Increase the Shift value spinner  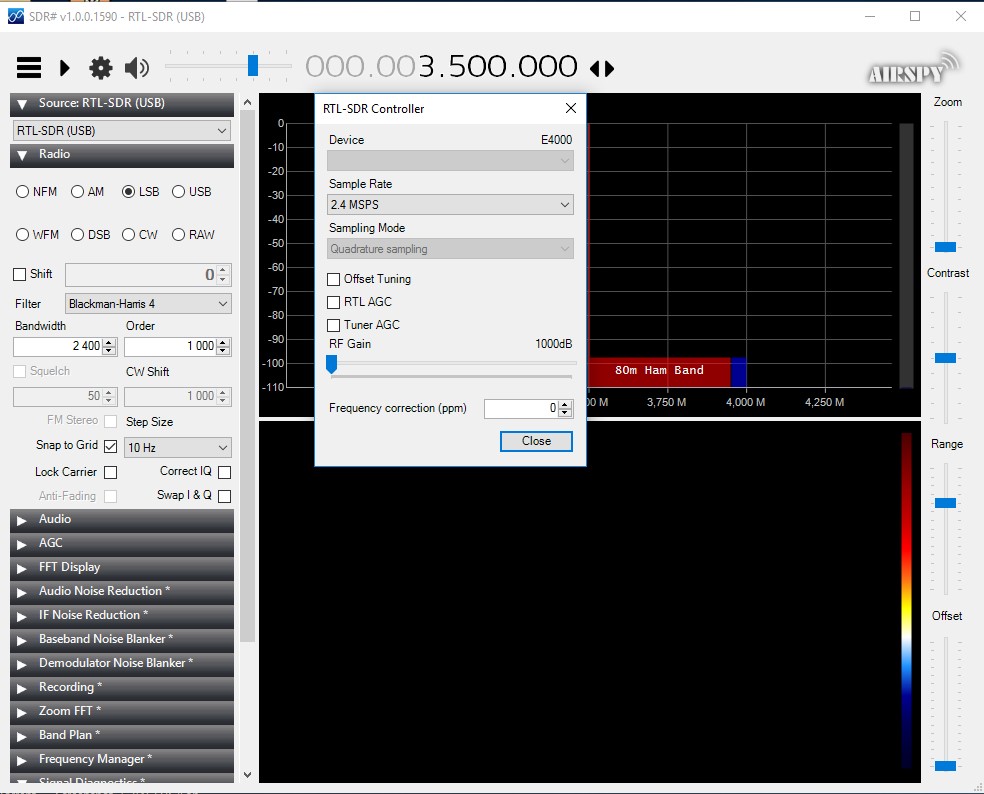223,271
